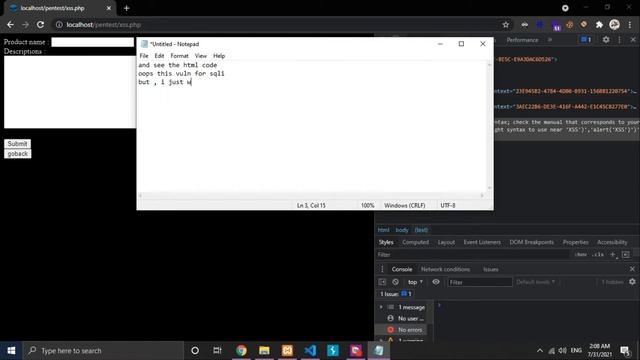This screenshot has height=360, width=640.
Task: Select the Computed tab
Action: (x=415, y=242)
